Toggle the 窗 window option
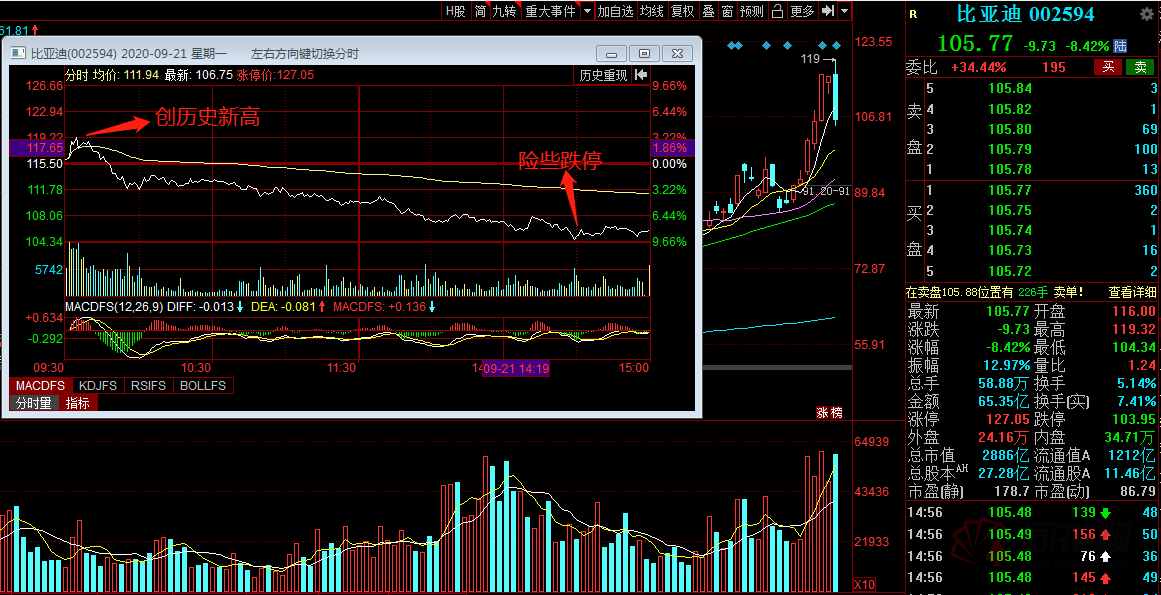 click(x=728, y=11)
